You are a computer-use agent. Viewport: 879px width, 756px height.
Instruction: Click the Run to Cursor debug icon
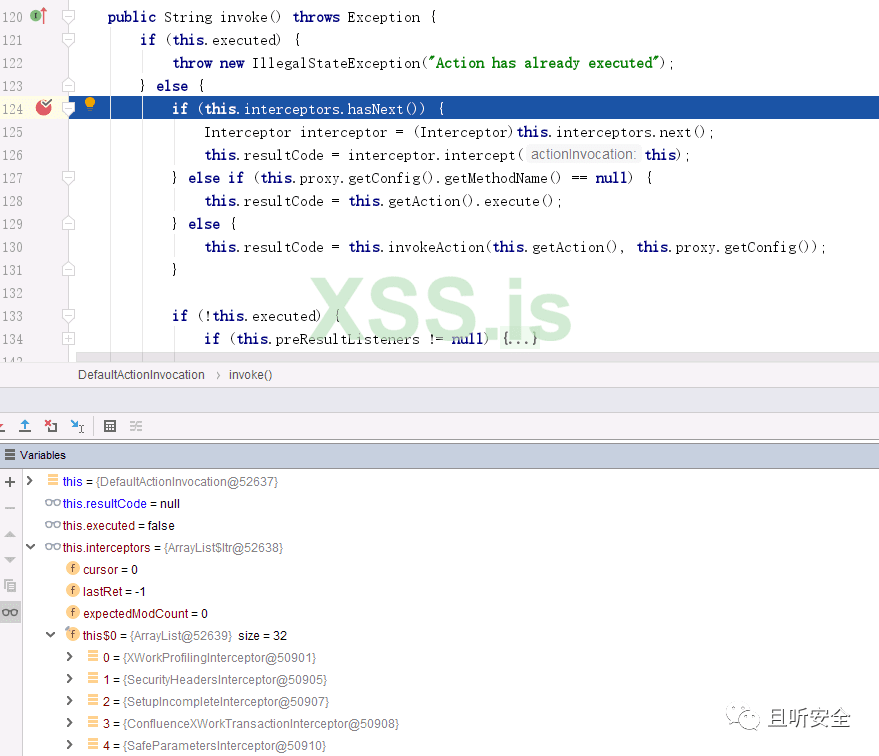[x=77, y=426]
